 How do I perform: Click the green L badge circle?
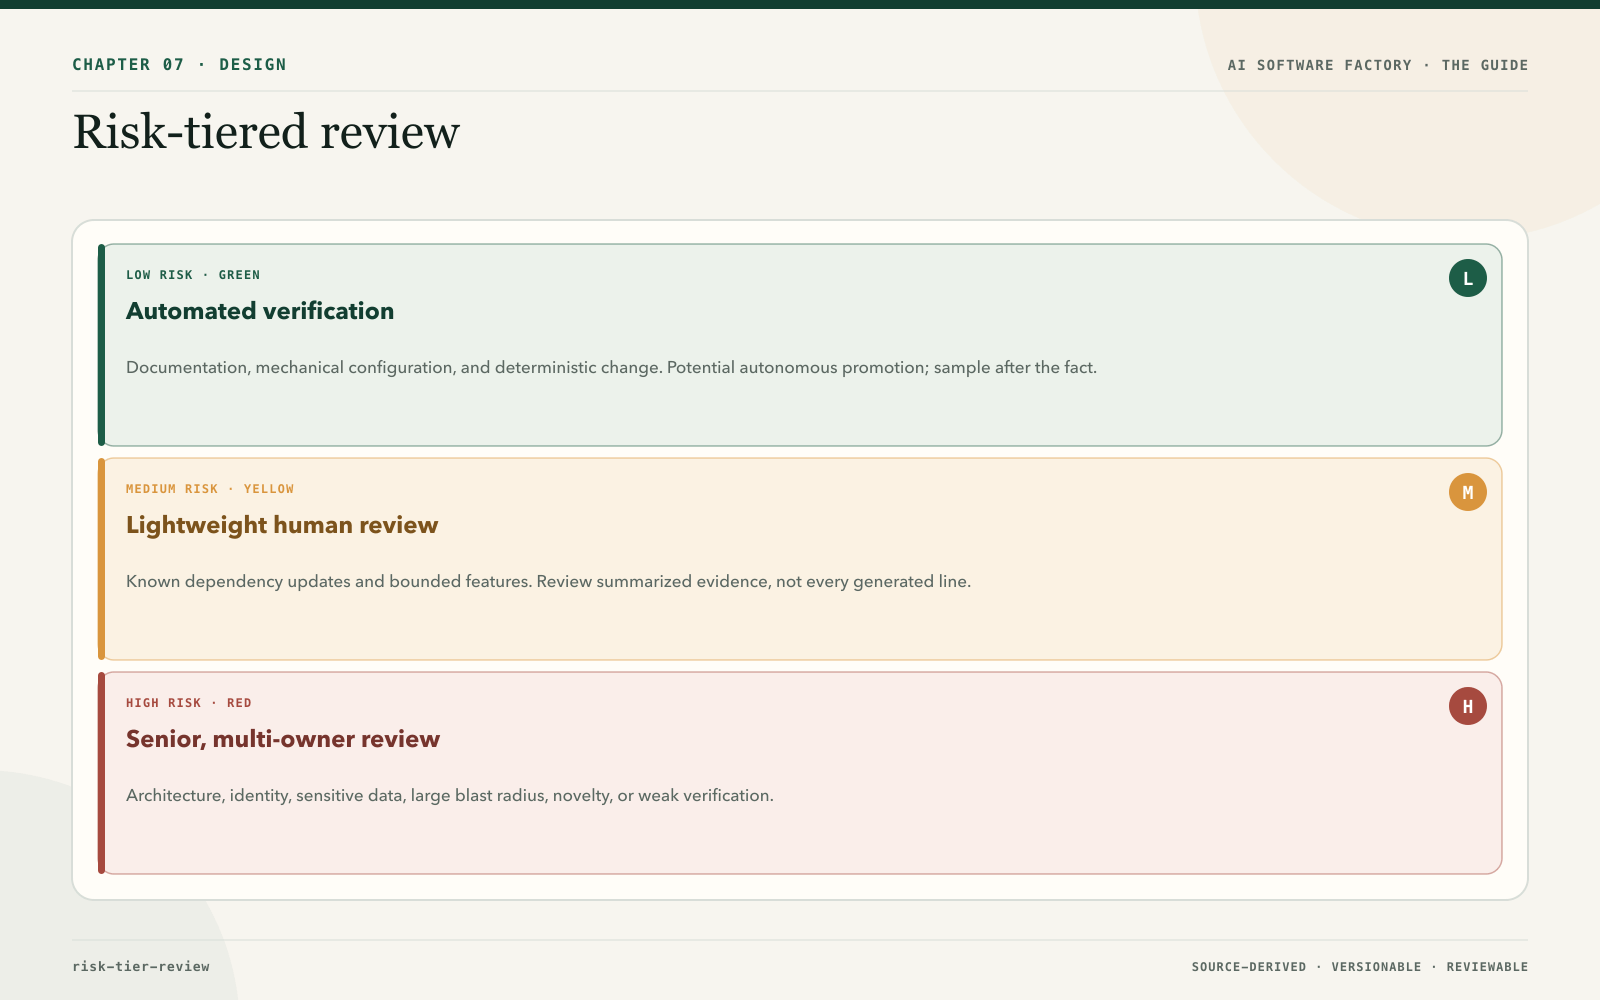pyautogui.click(x=1467, y=278)
